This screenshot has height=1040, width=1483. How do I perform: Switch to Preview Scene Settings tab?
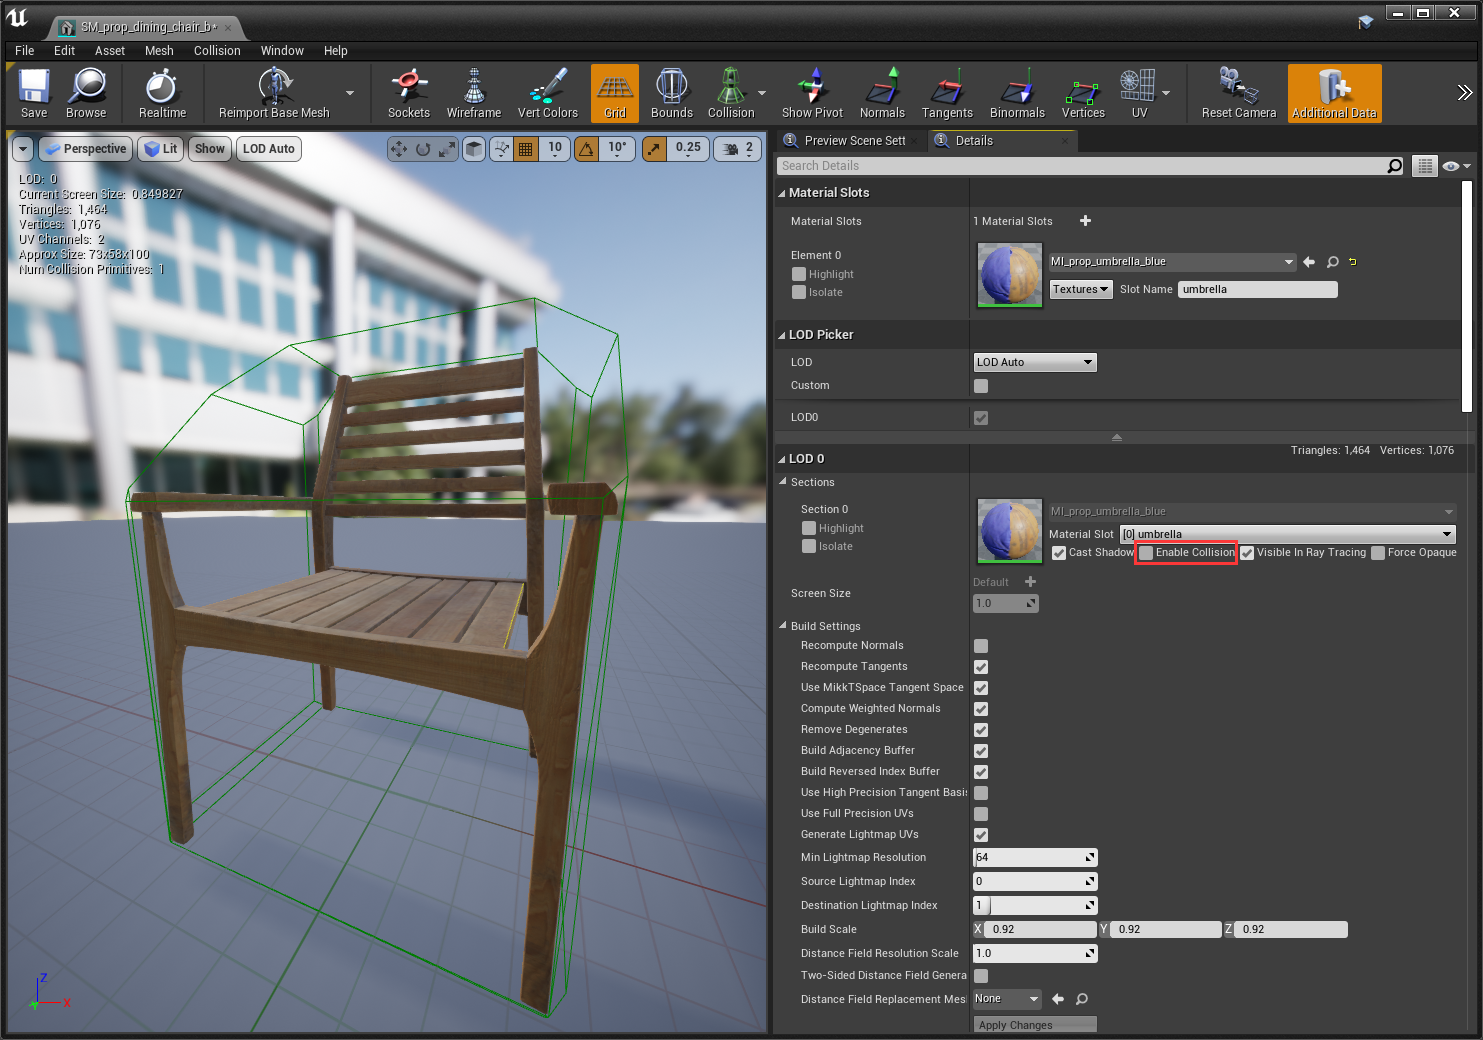pyautogui.click(x=854, y=141)
